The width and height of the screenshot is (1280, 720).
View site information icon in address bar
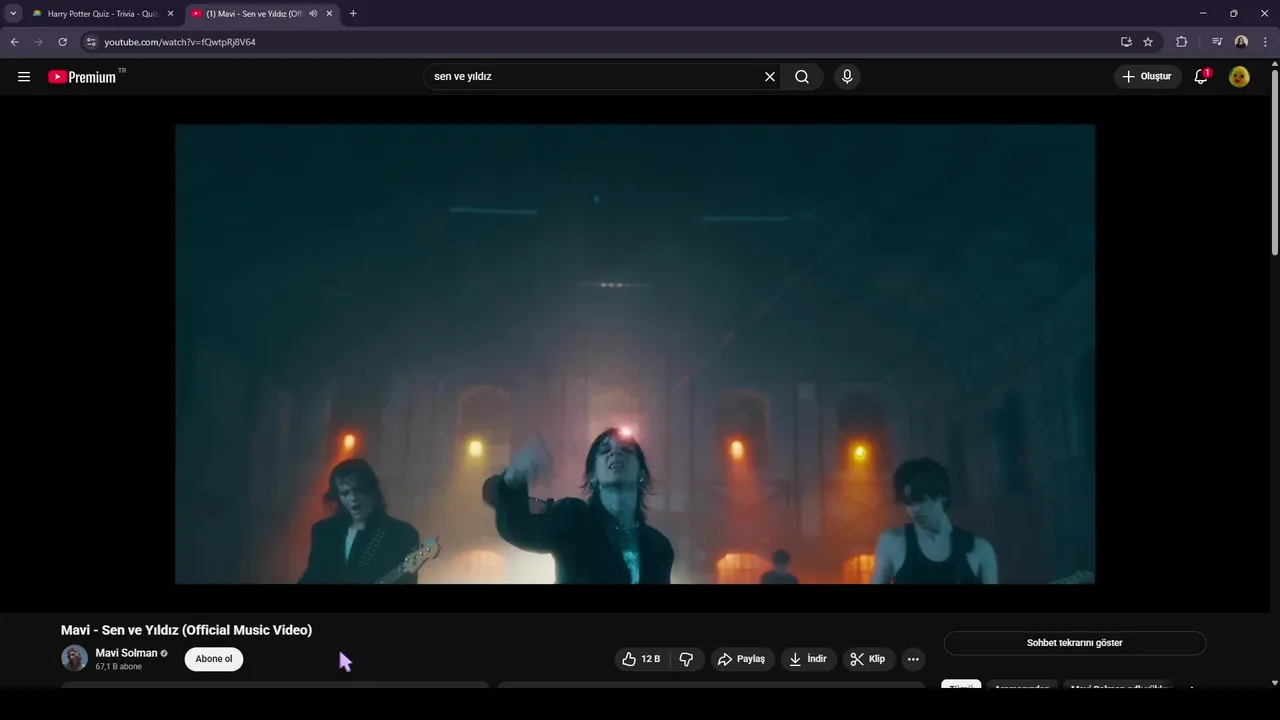(91, 42)
